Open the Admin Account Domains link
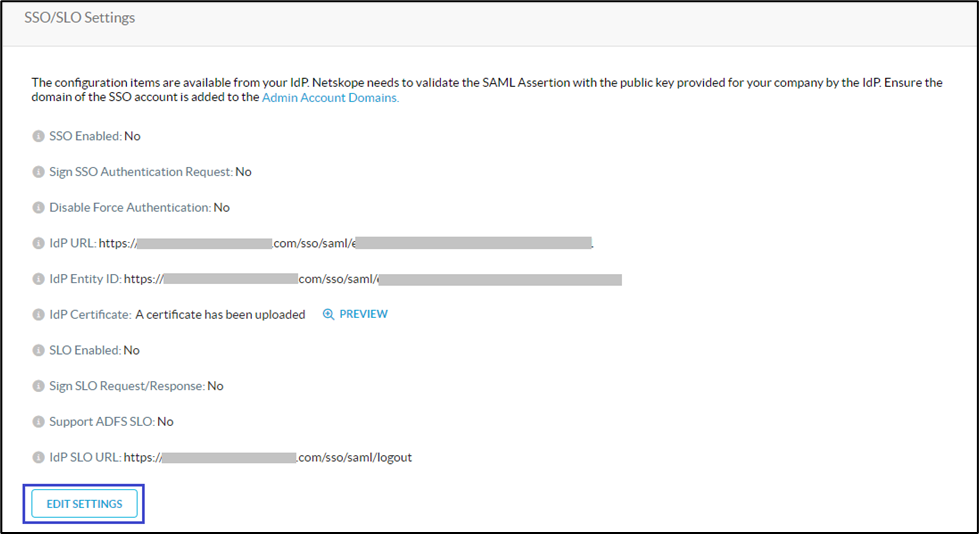Image resolution: width=979 pixels, height=534 pixels. [x=330, y=98]
